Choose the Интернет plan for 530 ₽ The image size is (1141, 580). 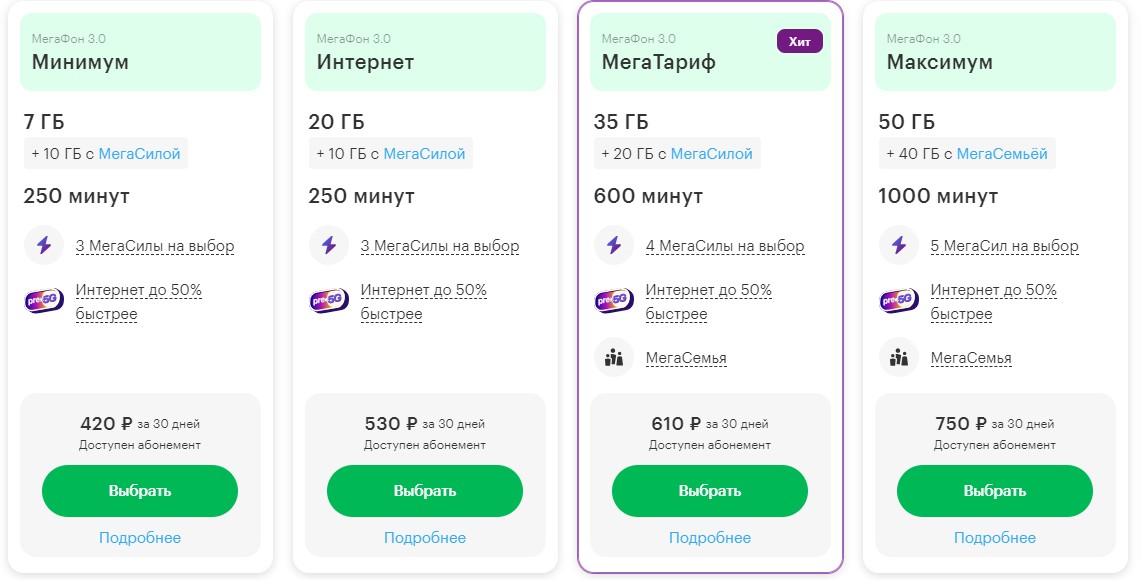(425, 491)
